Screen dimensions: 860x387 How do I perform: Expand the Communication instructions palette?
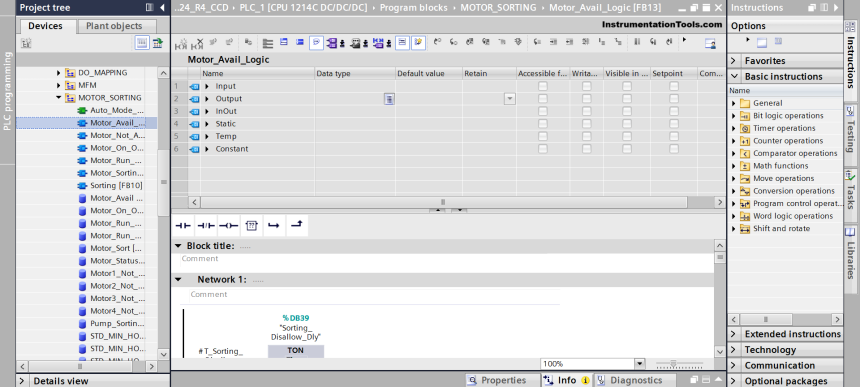[x=786, y=365]
